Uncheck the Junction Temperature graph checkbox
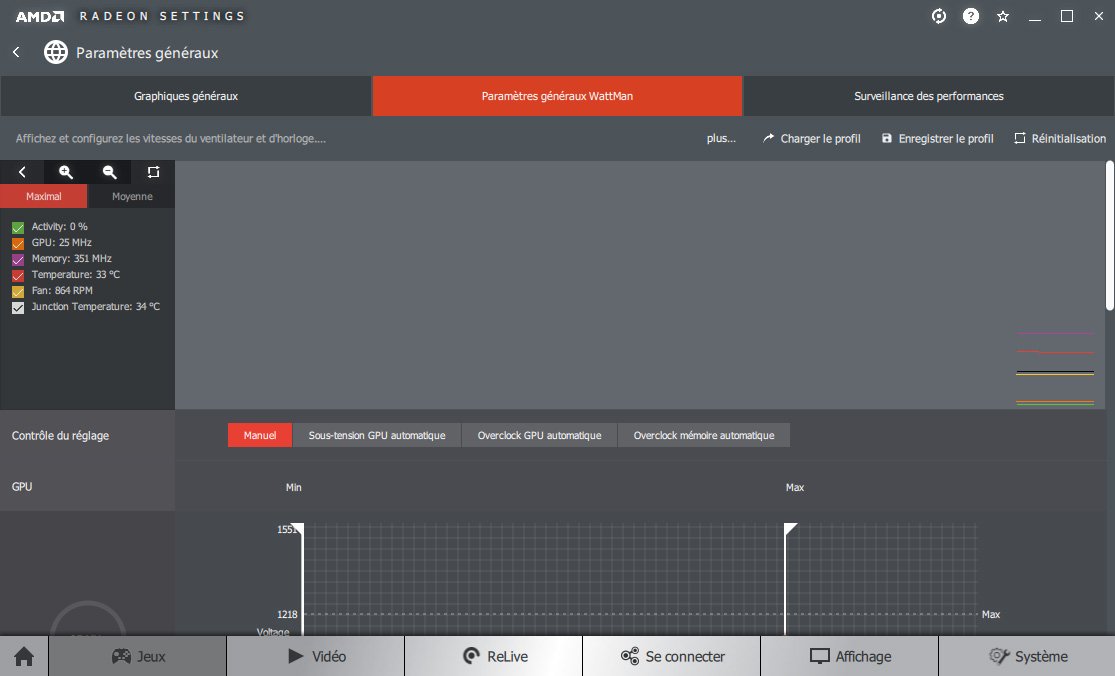 point(18,308)
